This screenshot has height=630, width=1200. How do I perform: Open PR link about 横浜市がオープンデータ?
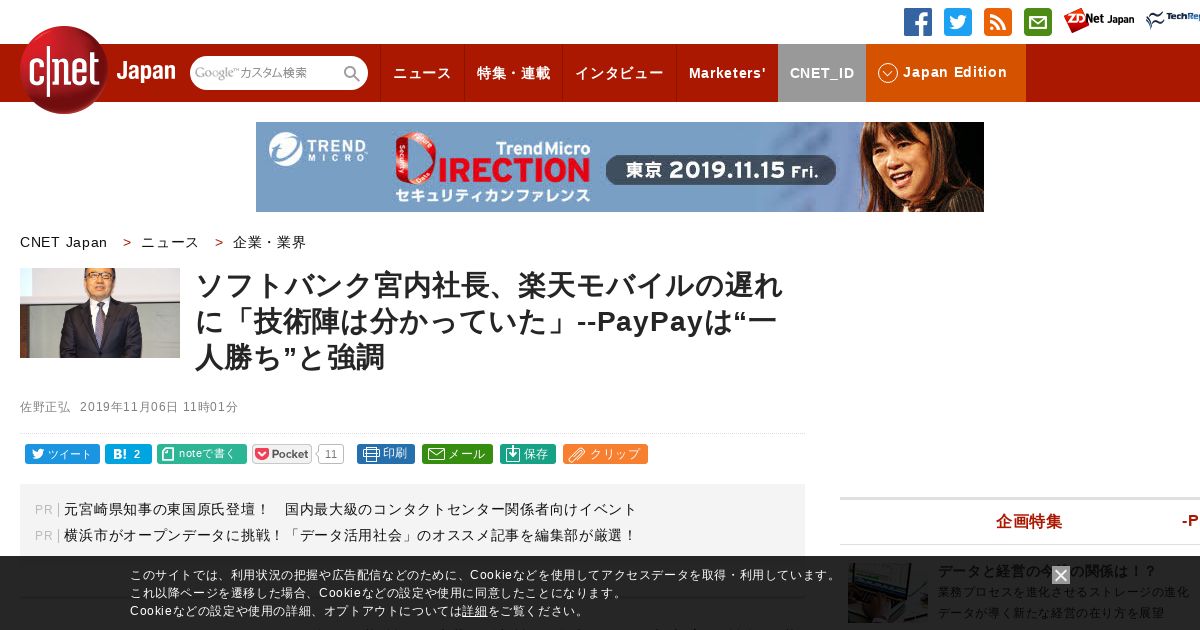(x=350, y=535)
